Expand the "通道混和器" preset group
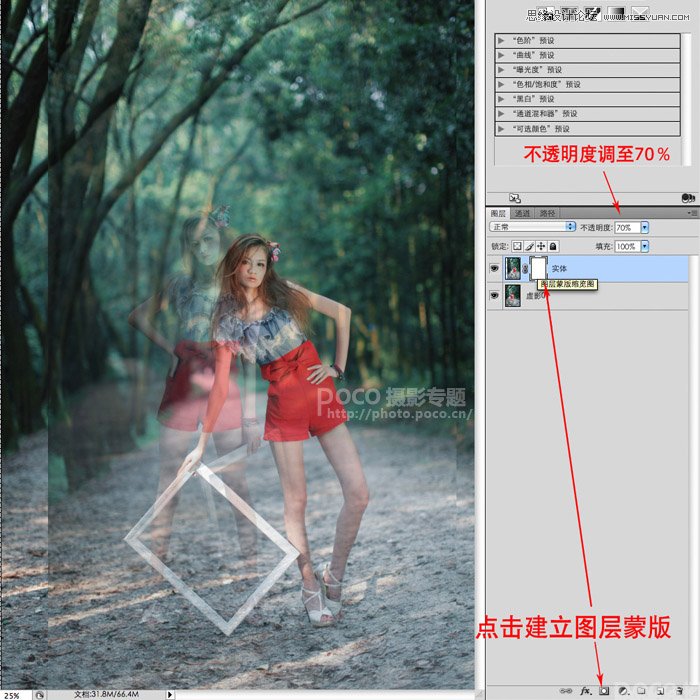 click(x=501, y=114)
